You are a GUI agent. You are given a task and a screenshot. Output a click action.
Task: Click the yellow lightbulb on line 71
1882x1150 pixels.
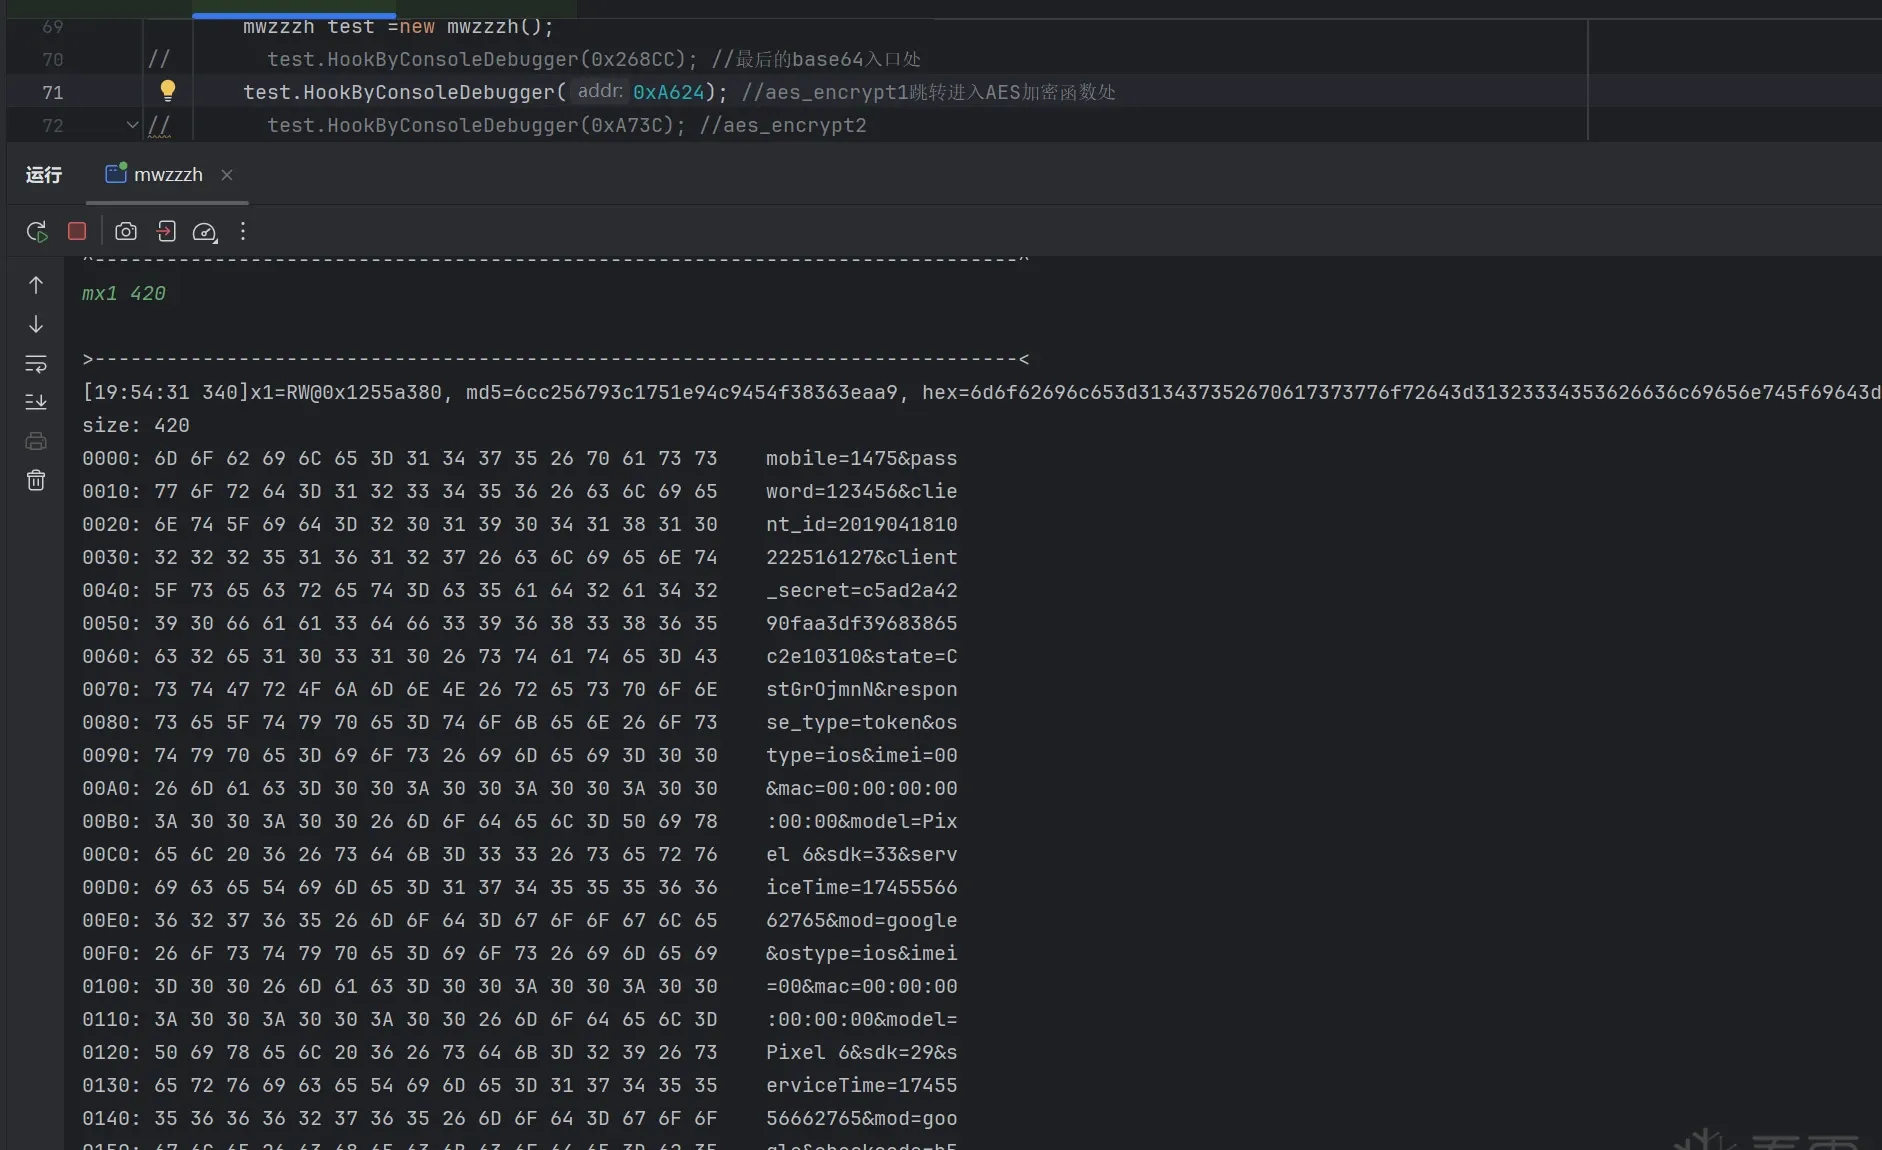(168, 91)
